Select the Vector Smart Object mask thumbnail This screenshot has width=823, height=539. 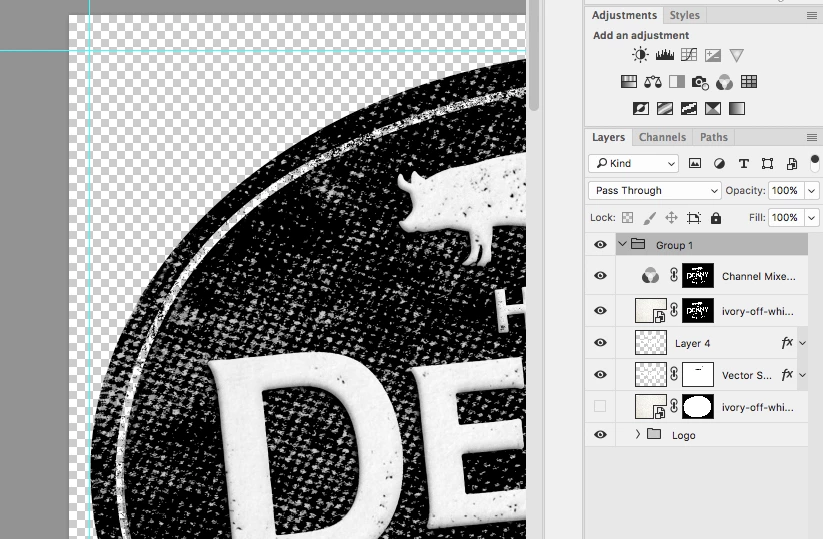tap(698, 375)
